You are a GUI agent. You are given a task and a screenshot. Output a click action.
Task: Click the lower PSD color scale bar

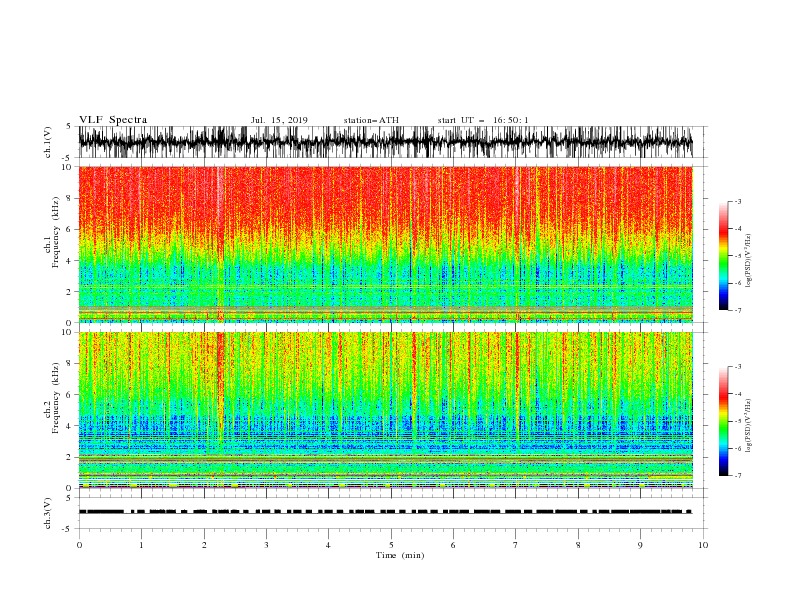pos(723,421)
